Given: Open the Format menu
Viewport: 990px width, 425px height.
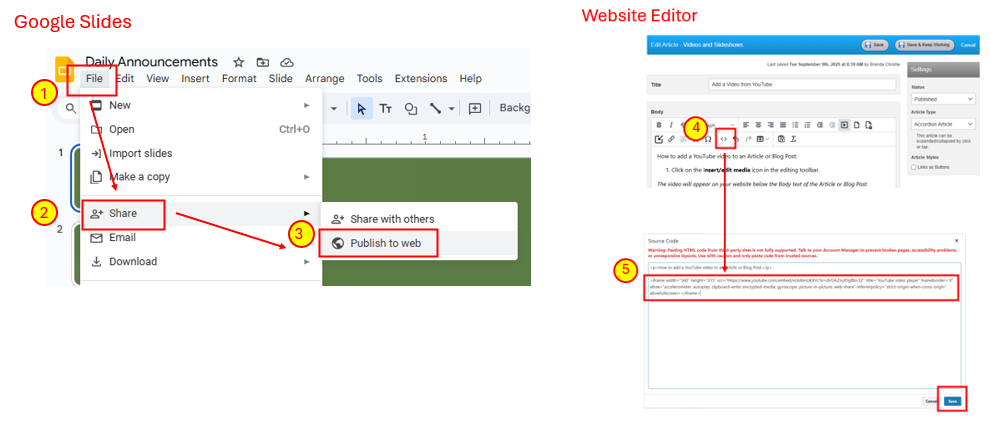Looking at the screenshot, I should (x=239, y=78).
